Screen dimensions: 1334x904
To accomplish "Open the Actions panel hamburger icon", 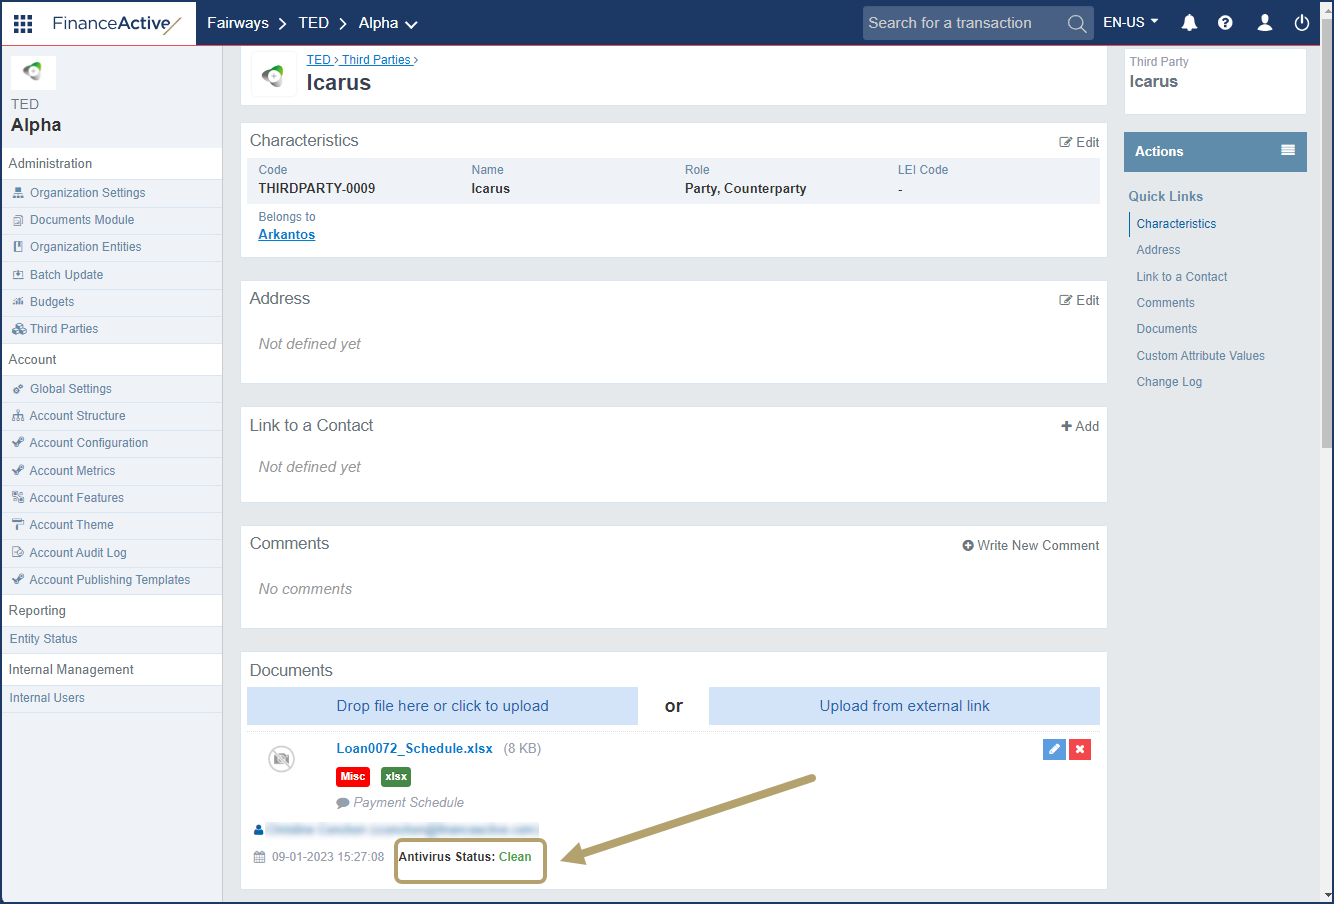I will 1286,151.
